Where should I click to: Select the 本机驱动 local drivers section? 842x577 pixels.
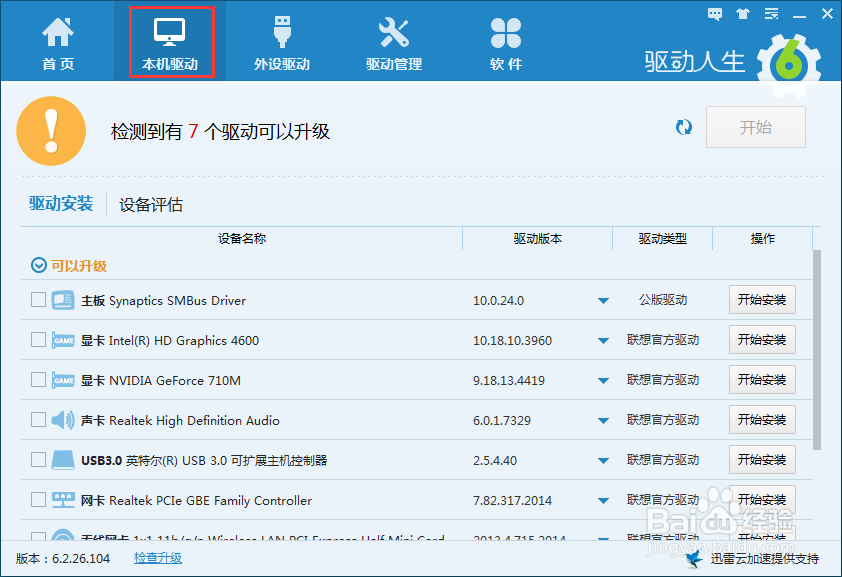point(170,40)
